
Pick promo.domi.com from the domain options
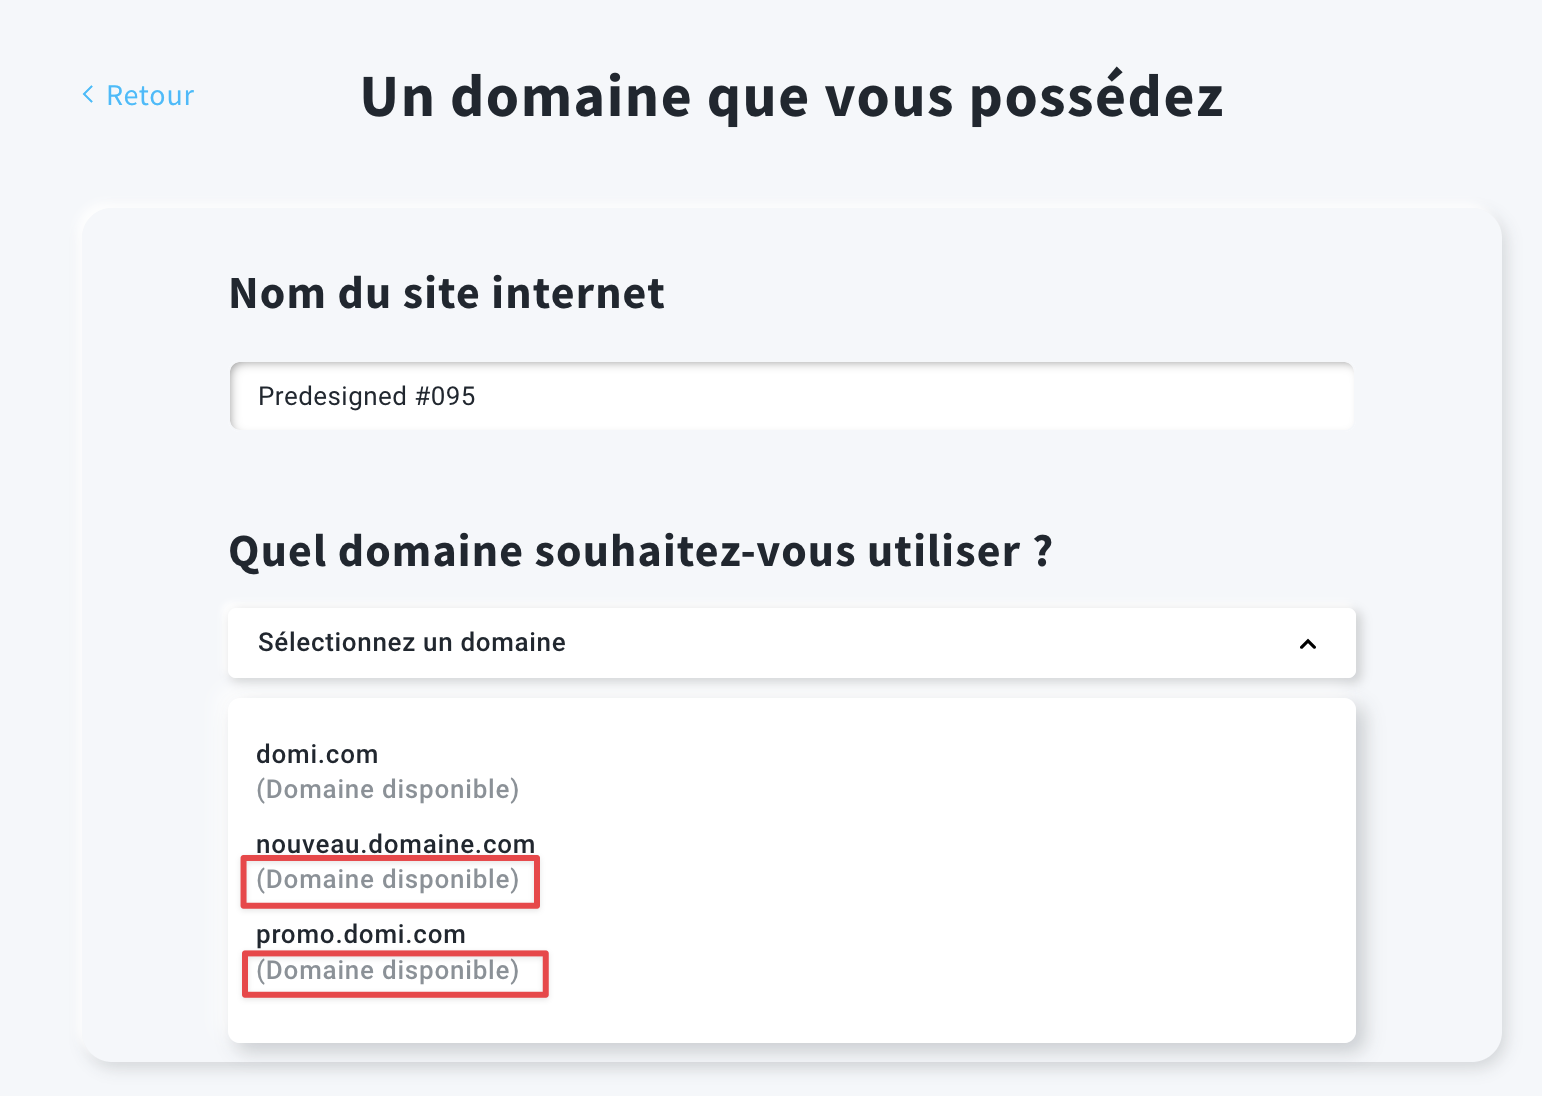pyautogui.click(x=361, y=934)
